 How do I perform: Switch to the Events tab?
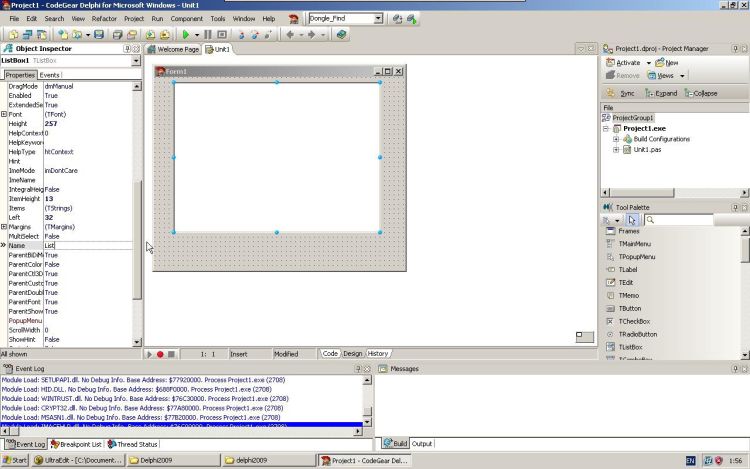tap(49, 75)
